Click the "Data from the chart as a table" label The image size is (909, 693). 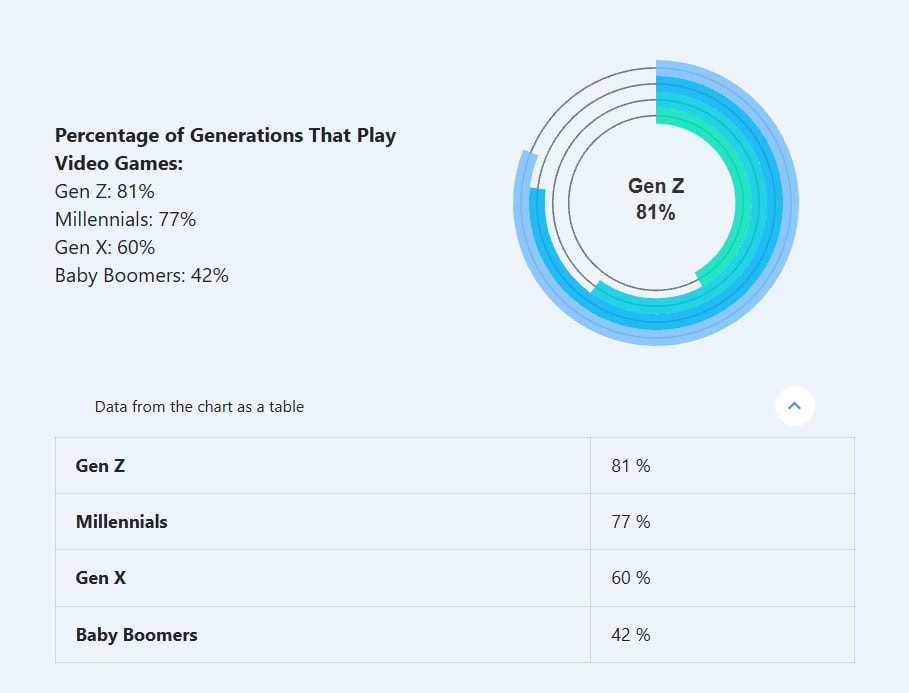198,407
